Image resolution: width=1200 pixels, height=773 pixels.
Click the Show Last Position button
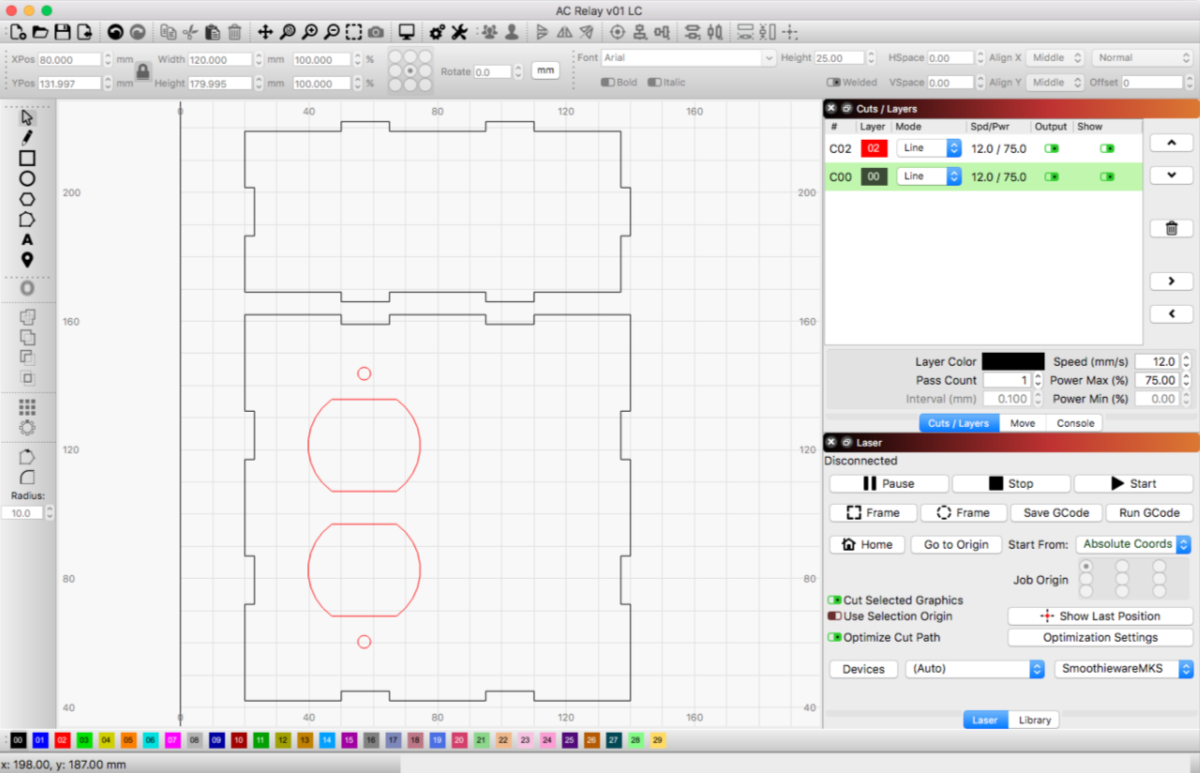click(1099, 616)
